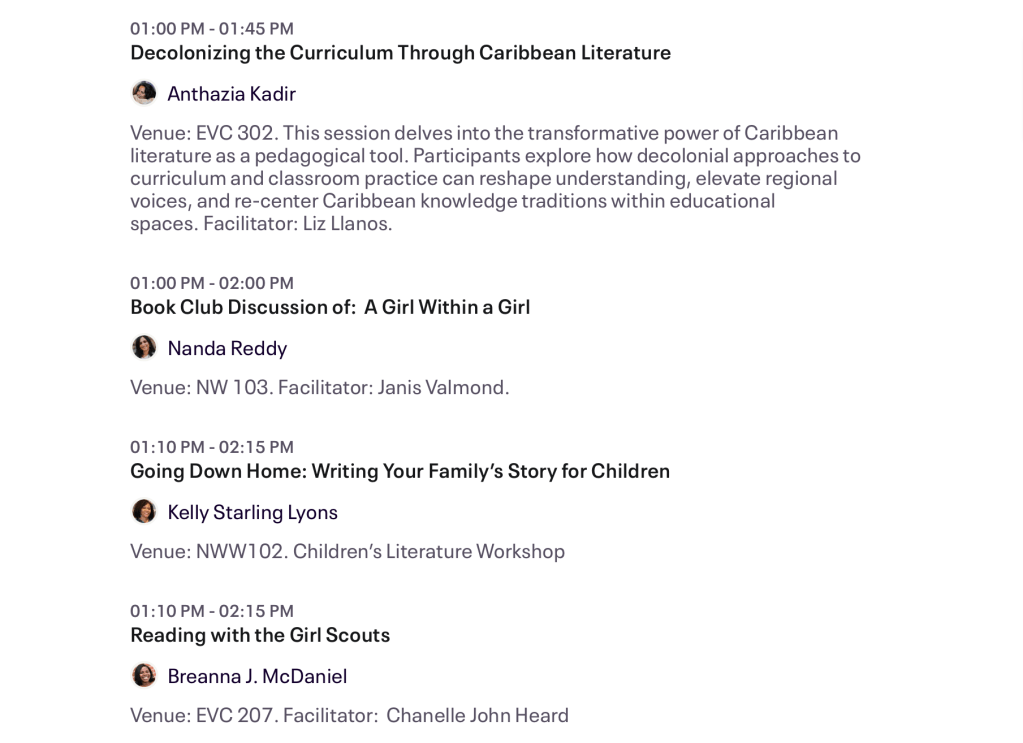
Task: Open speaker link Nanda Reddy
Action: [x=227, y=348]
